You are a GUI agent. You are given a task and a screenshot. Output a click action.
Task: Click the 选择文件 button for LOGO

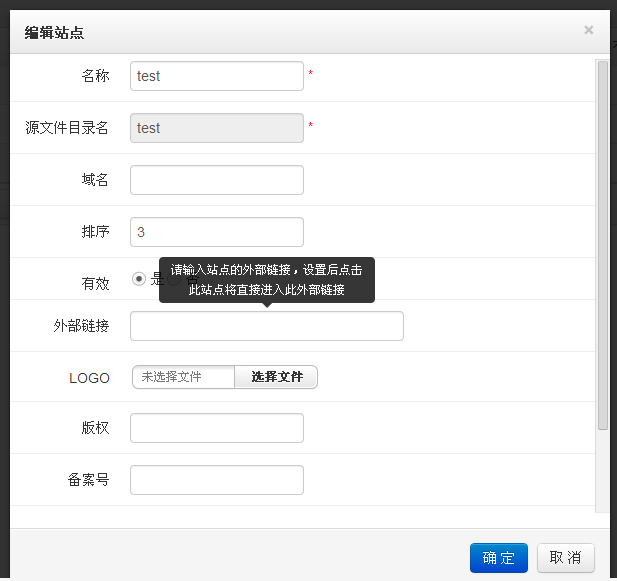pos(276,377)
